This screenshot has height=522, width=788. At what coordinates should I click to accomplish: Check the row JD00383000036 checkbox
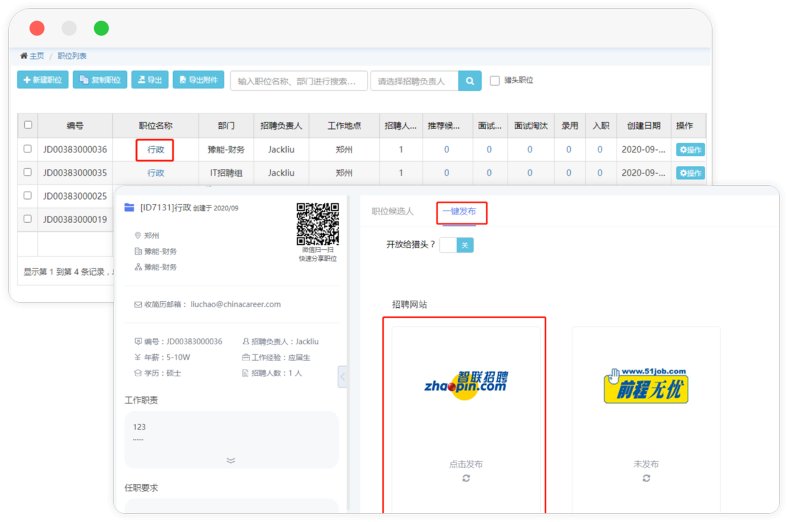28,149
